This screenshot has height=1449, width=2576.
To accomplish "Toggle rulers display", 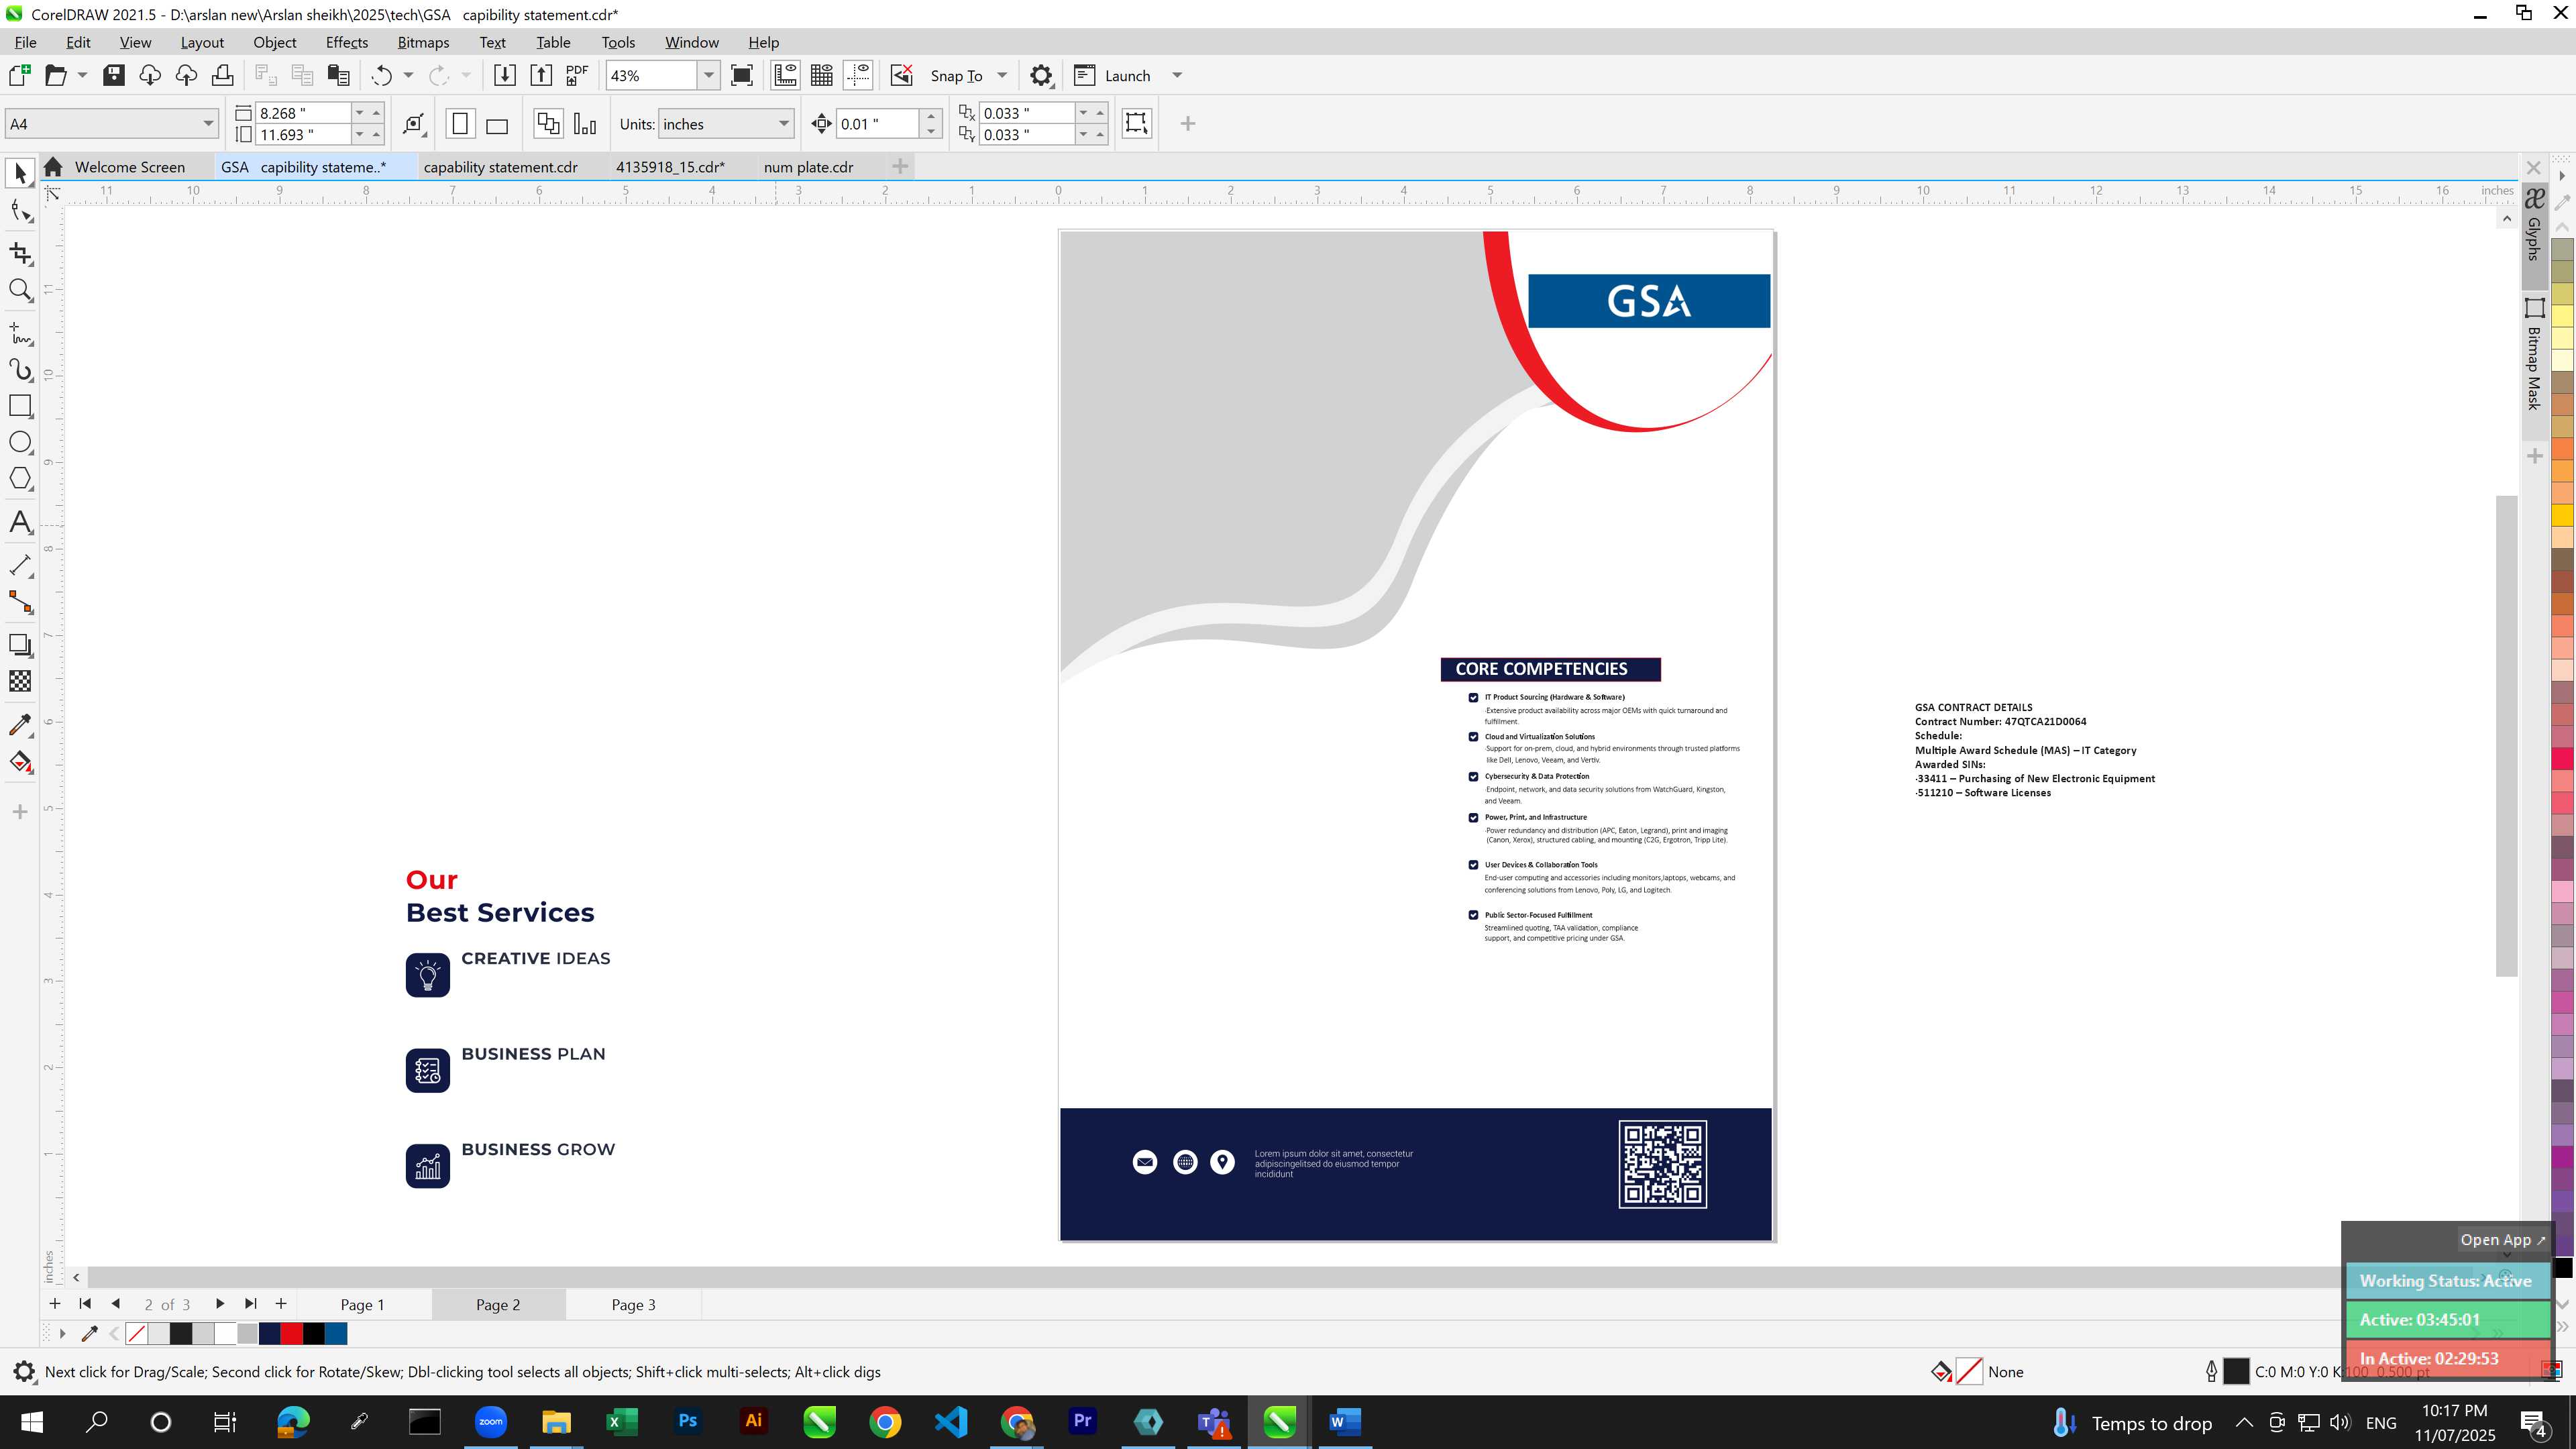I will click(785, 76).
